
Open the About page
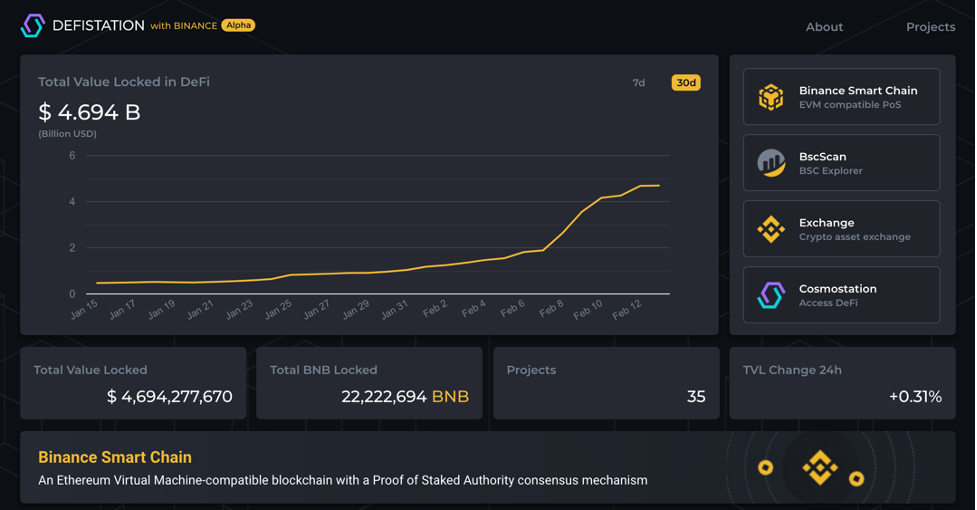[824, 27]
